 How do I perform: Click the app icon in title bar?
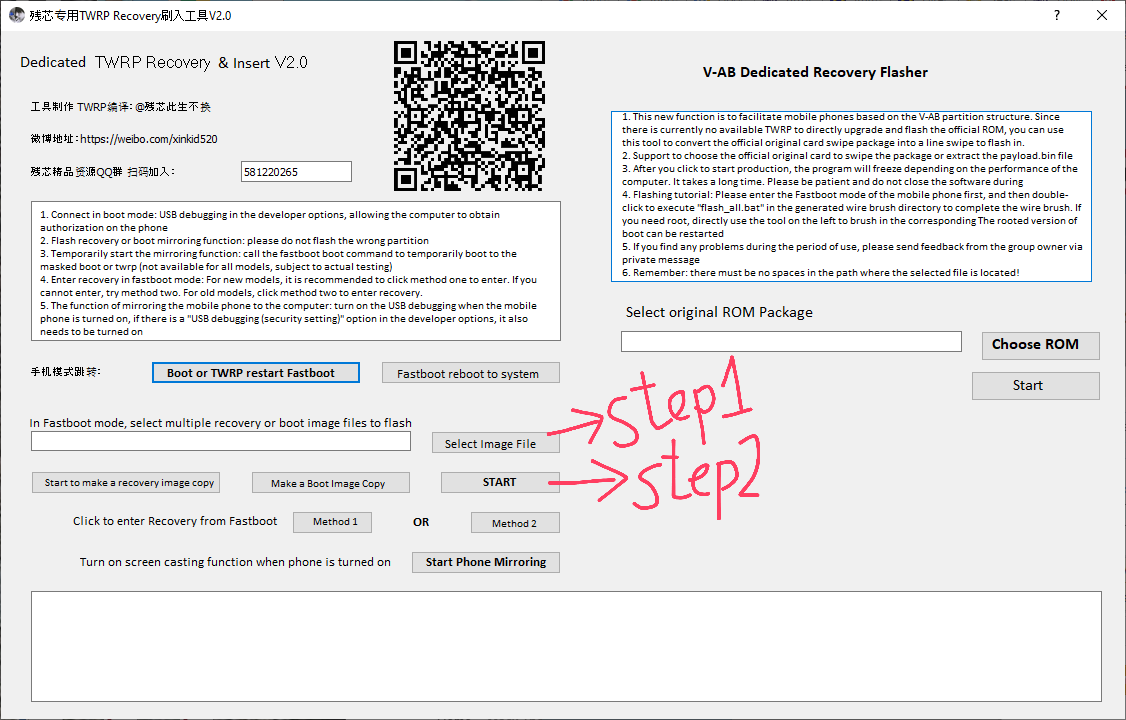pyautogui.click(x=17, y=16)
